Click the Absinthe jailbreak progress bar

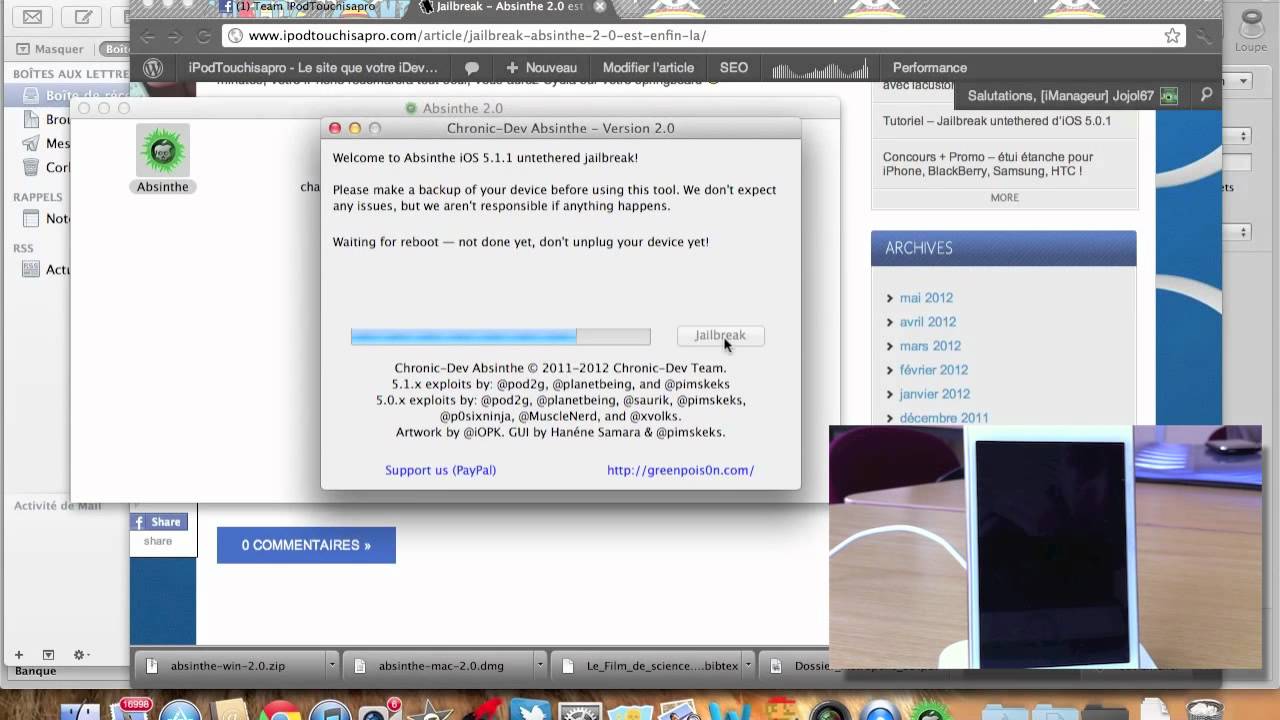[500, 337]
